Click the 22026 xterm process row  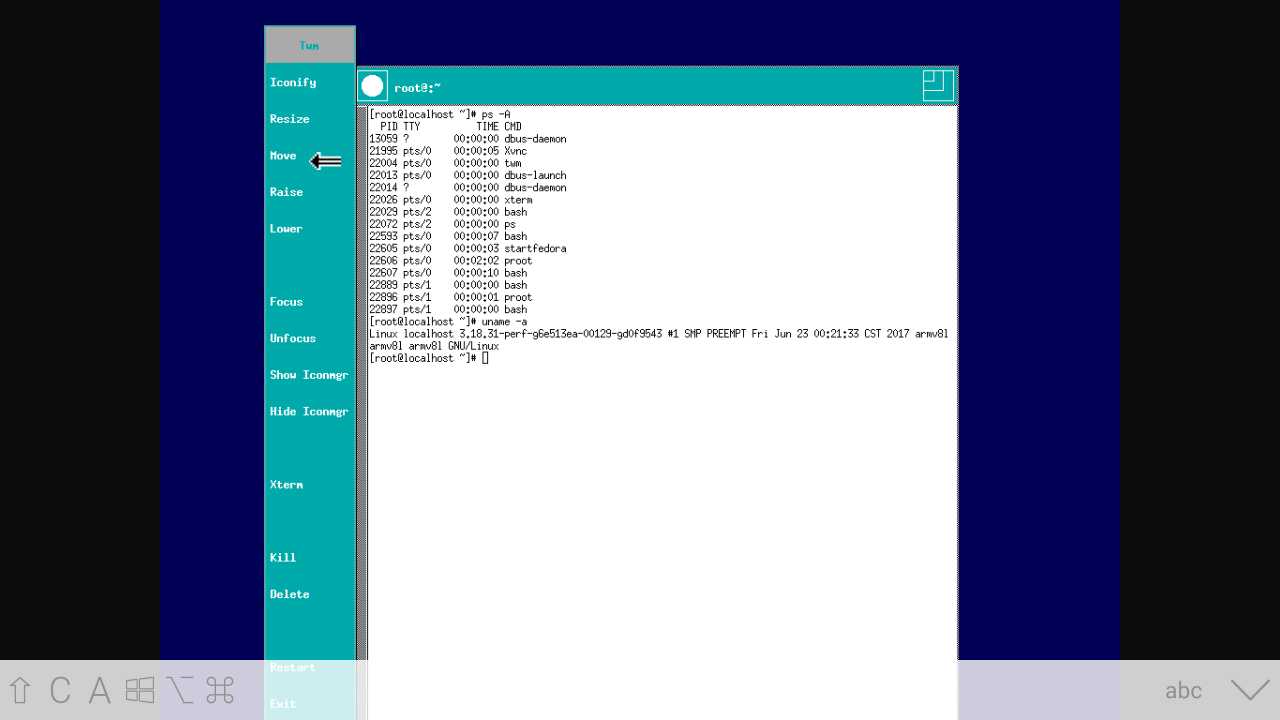(x=451, y=200)
